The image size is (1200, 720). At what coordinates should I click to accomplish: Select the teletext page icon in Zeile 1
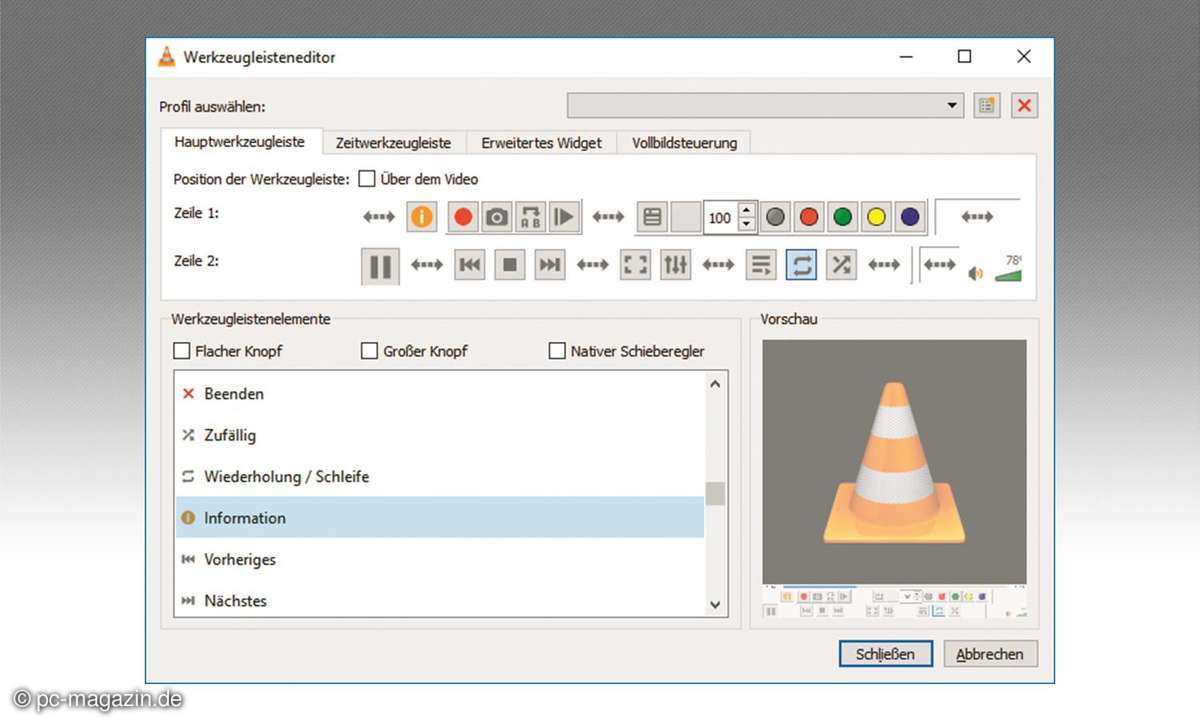tap(652, 217)
